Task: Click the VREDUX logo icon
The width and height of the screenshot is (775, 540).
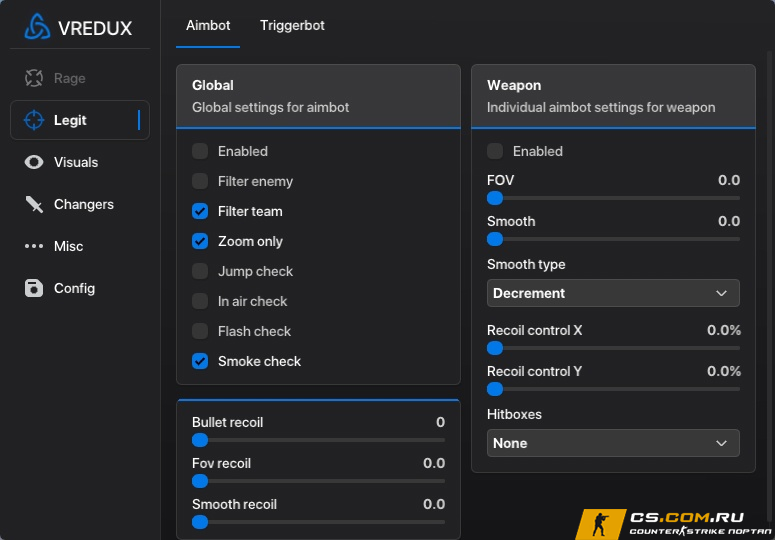Action: point(38,27)
